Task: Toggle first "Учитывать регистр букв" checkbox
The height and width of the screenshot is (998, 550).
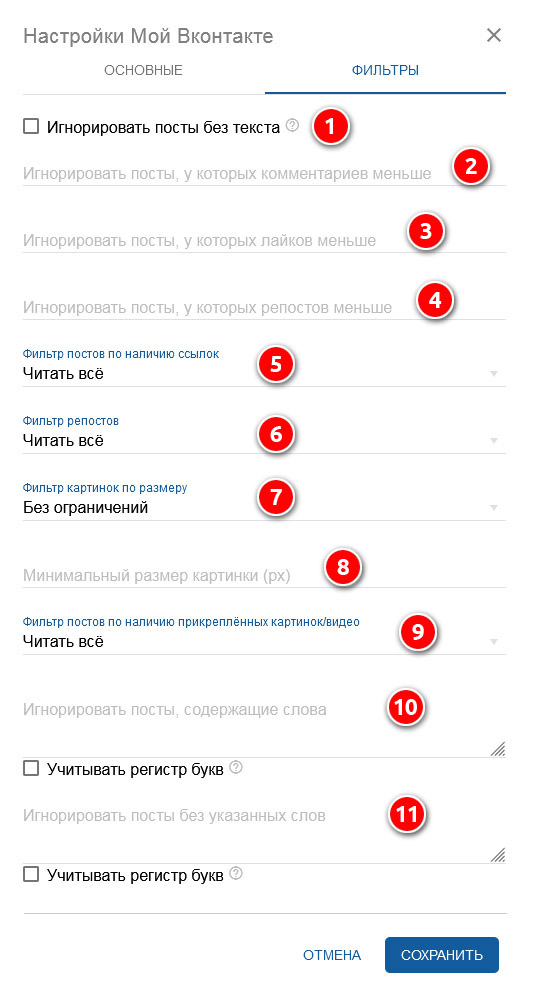Action: pos(31,768)
